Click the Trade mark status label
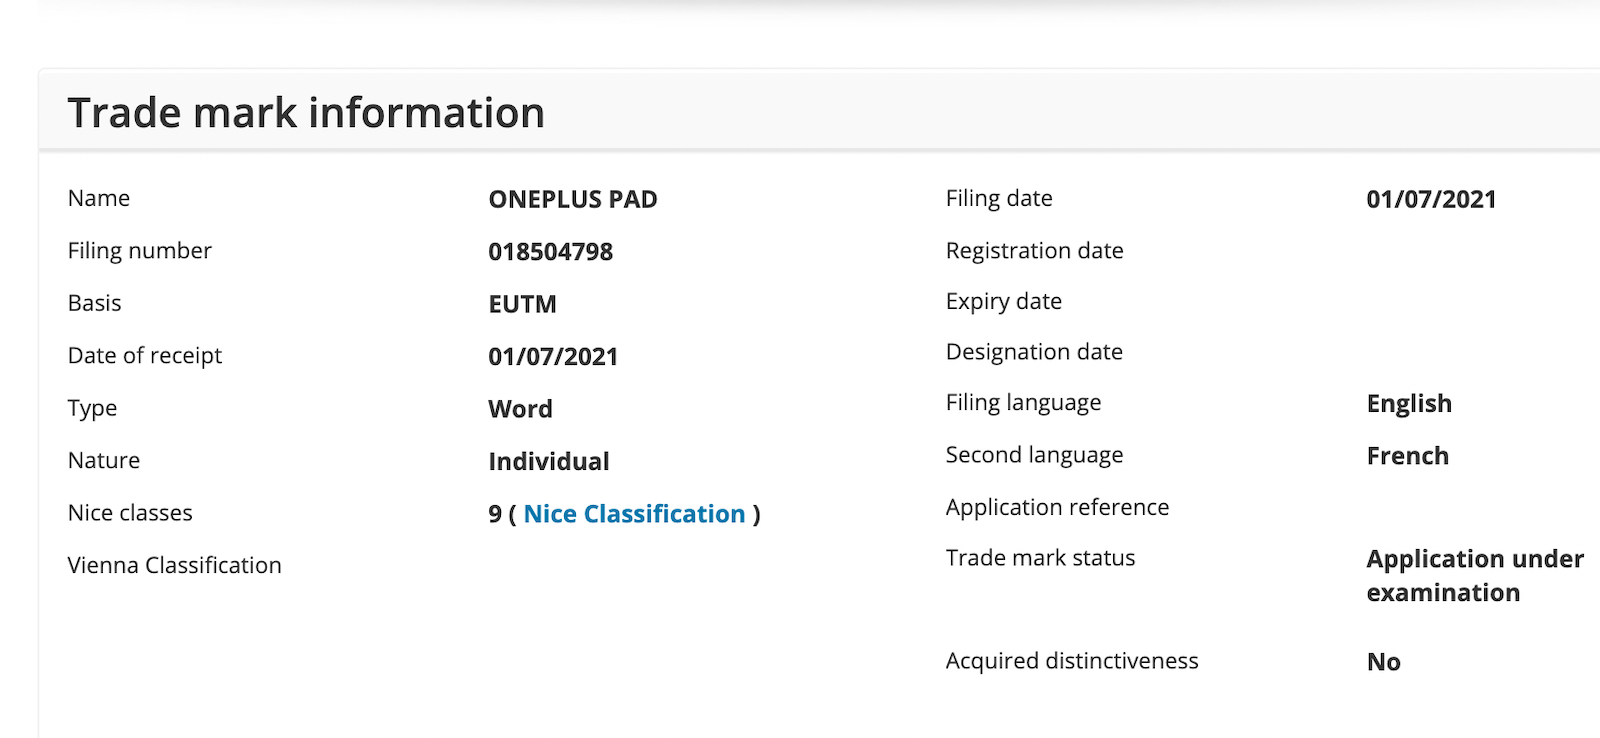 point(1040,558)
